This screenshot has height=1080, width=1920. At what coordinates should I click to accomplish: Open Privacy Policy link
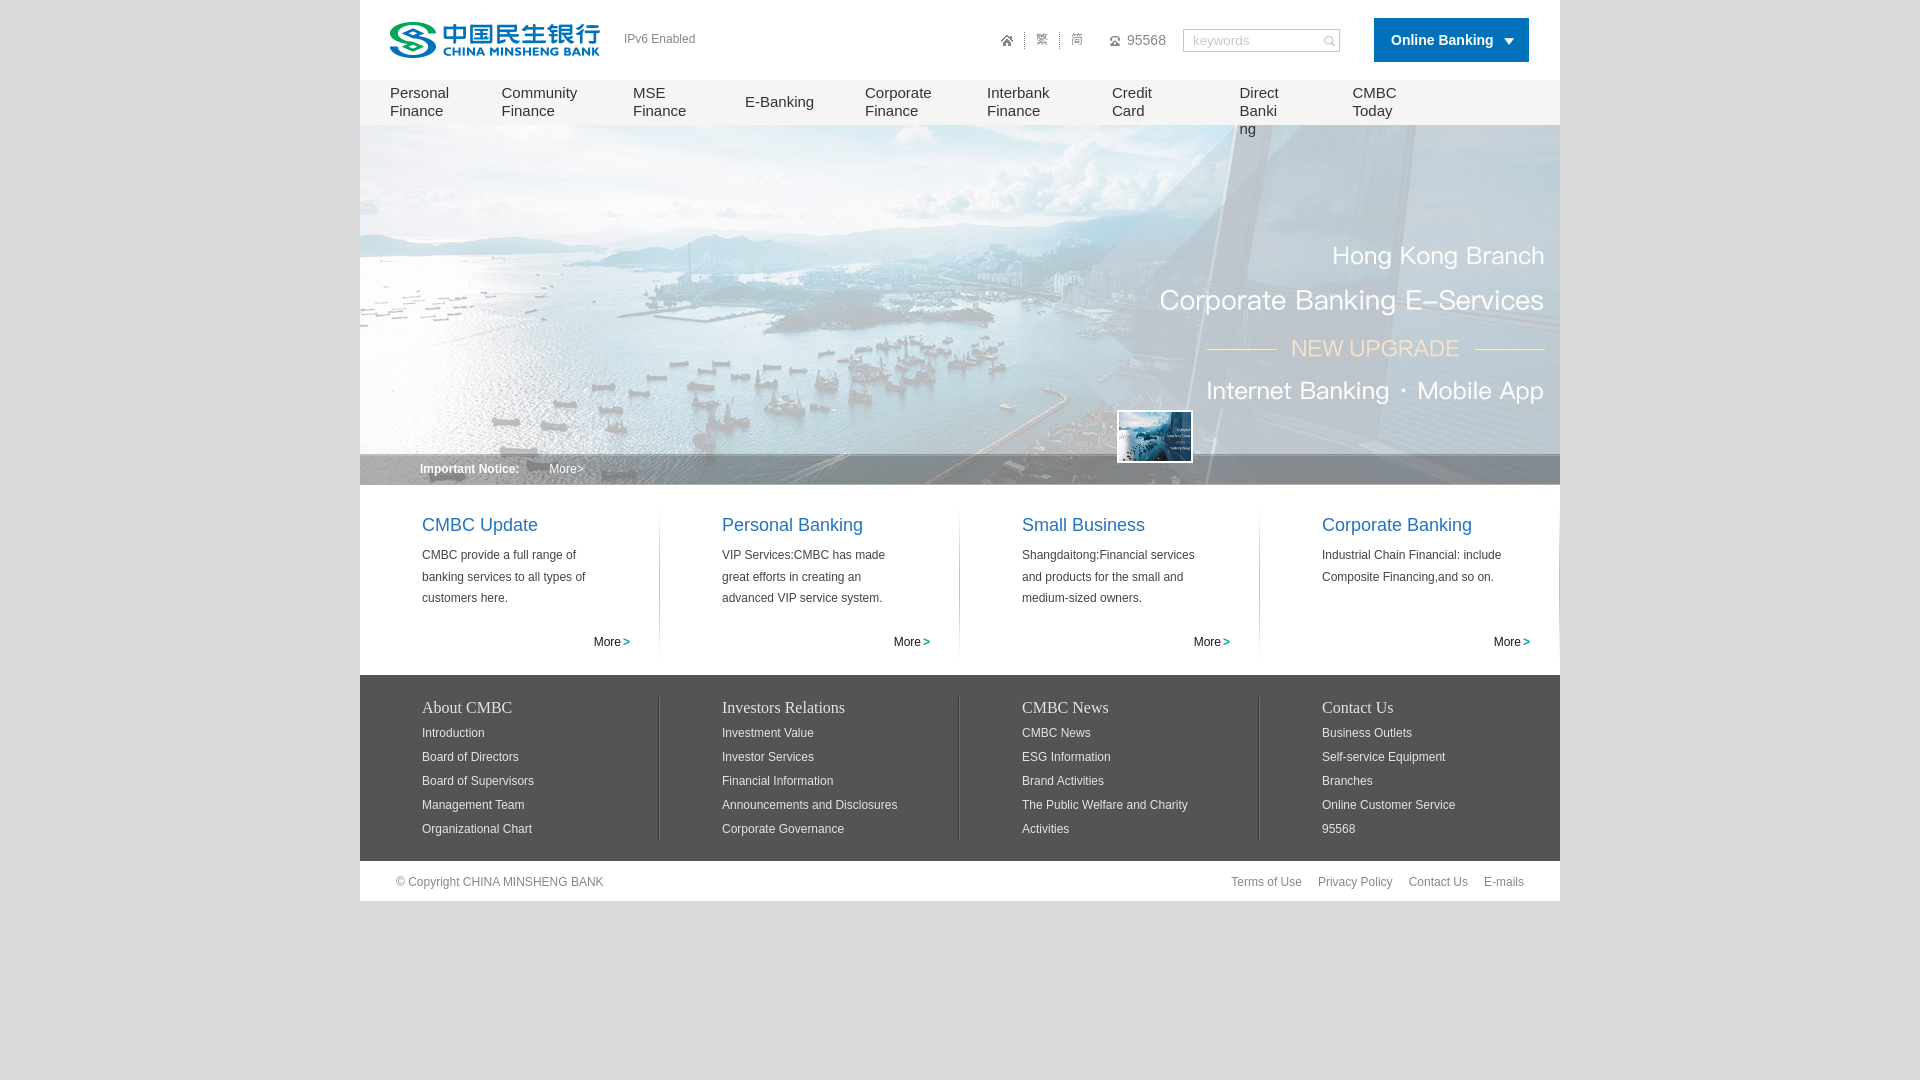pos(1355,882)
